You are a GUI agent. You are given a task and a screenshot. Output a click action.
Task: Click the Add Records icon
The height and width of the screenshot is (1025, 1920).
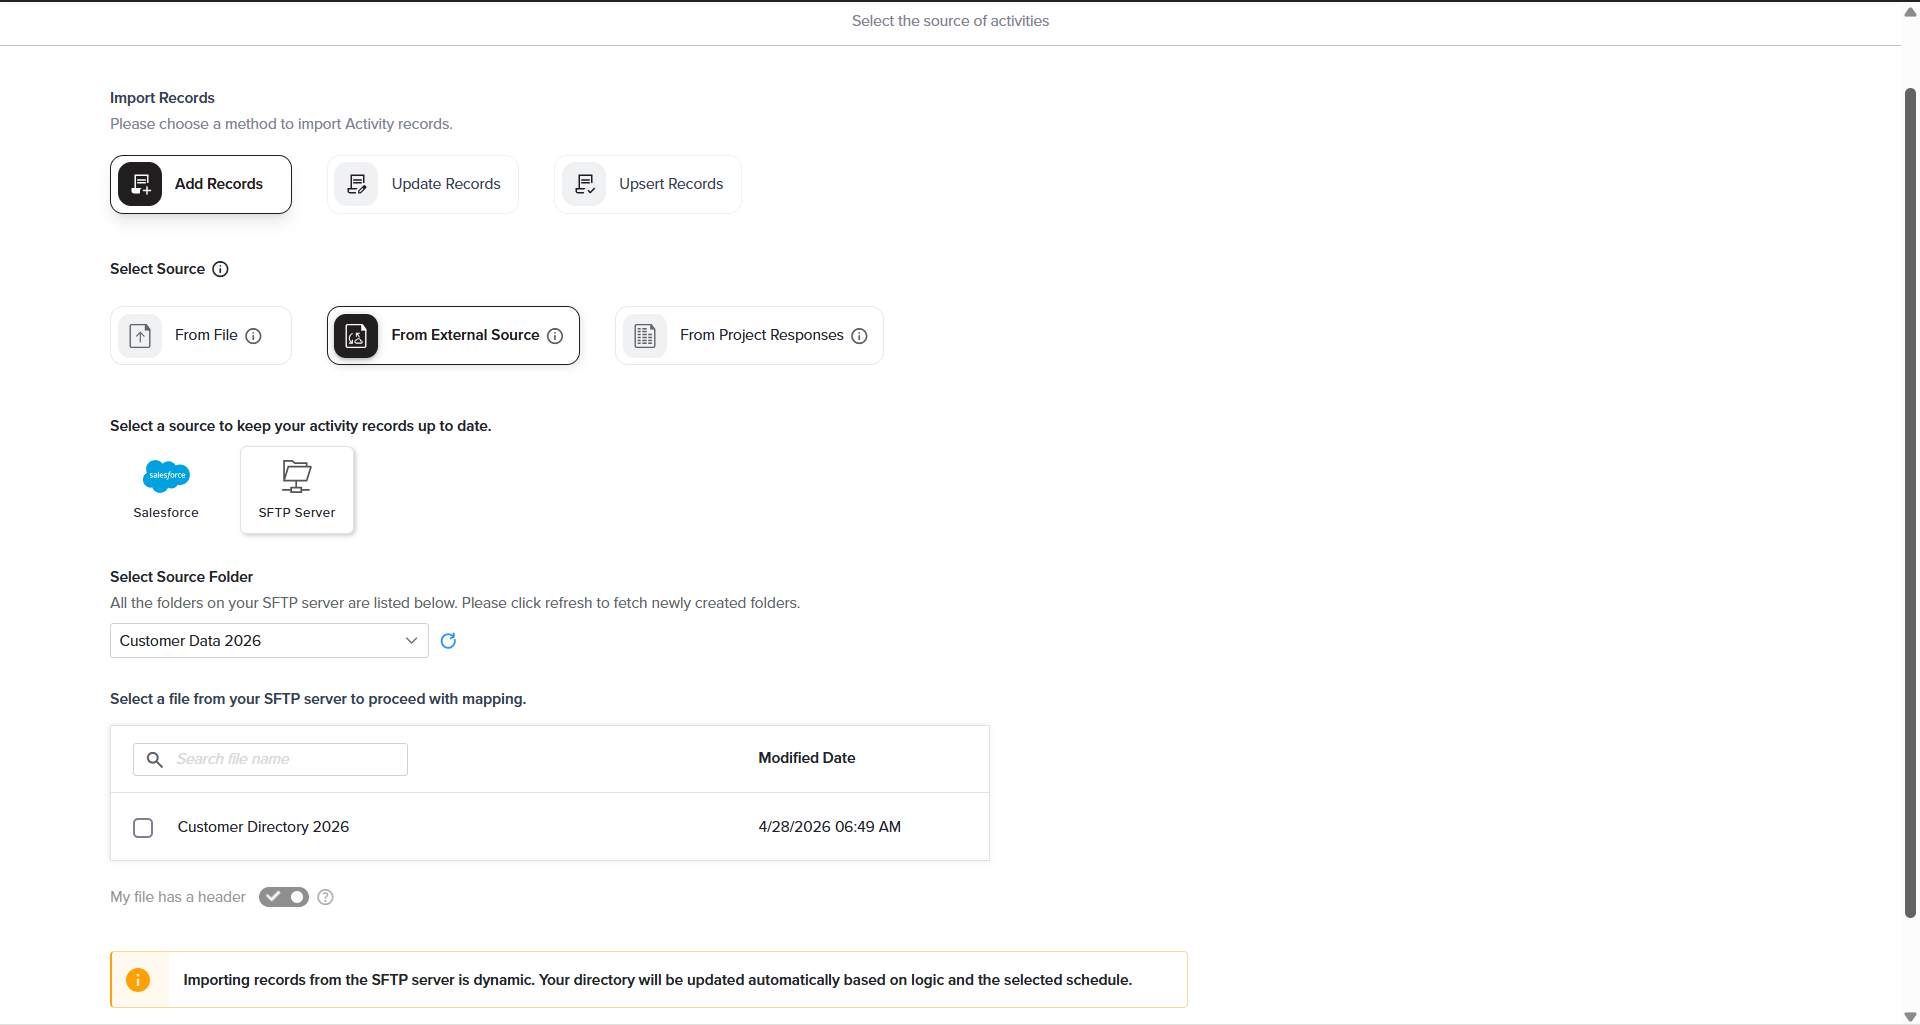coord(140,184)
